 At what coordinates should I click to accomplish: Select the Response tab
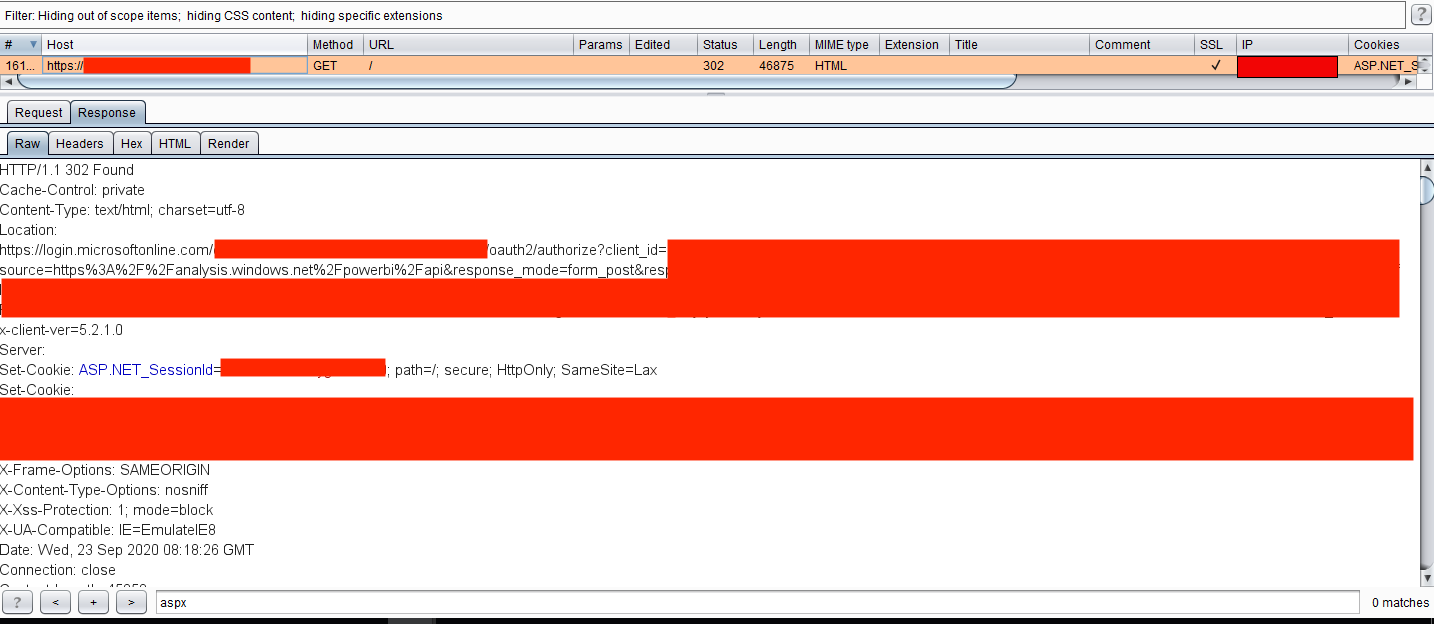(107, 113)
